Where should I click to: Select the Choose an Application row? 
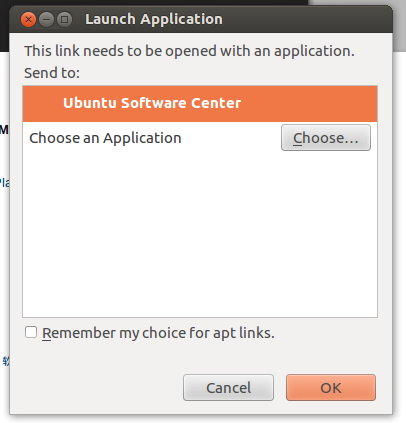(x=200, y=138)
